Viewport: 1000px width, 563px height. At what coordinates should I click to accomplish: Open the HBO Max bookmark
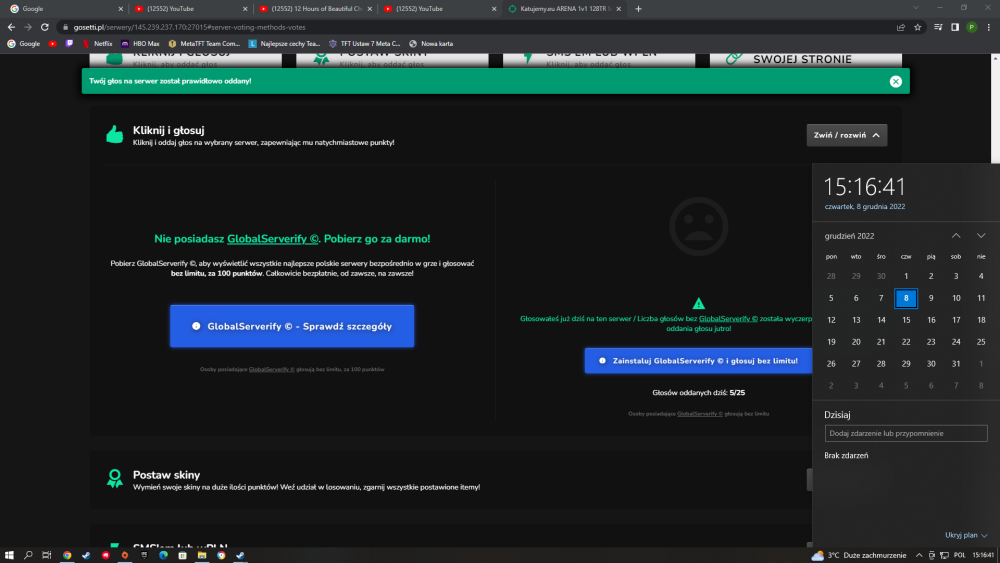click(x=140, y=44)
